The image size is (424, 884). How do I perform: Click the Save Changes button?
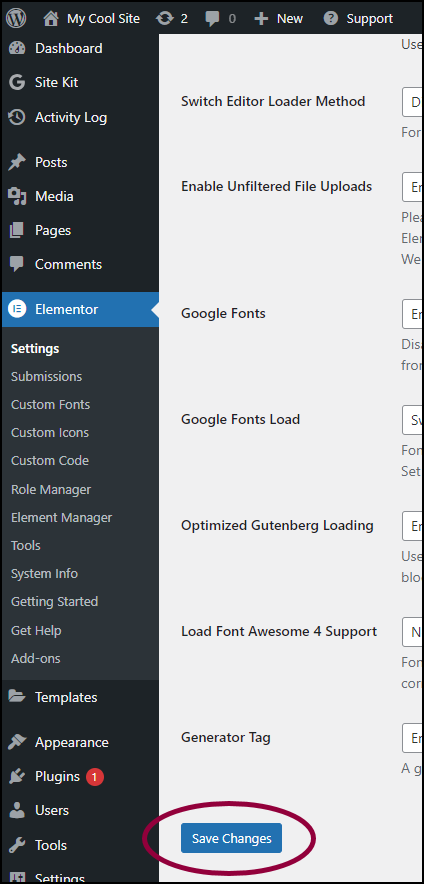coord(231,838)
